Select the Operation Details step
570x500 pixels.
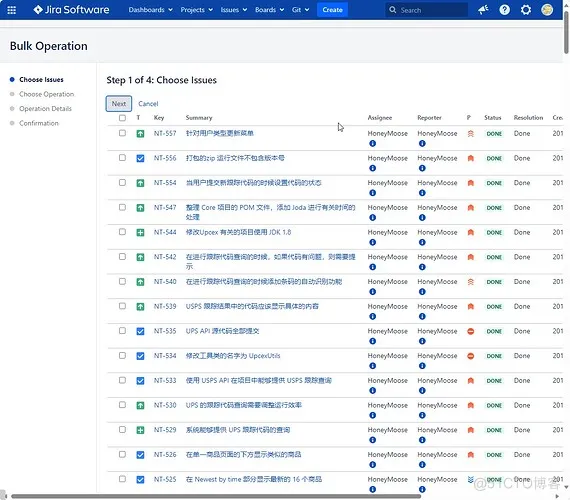coord(45,109)
